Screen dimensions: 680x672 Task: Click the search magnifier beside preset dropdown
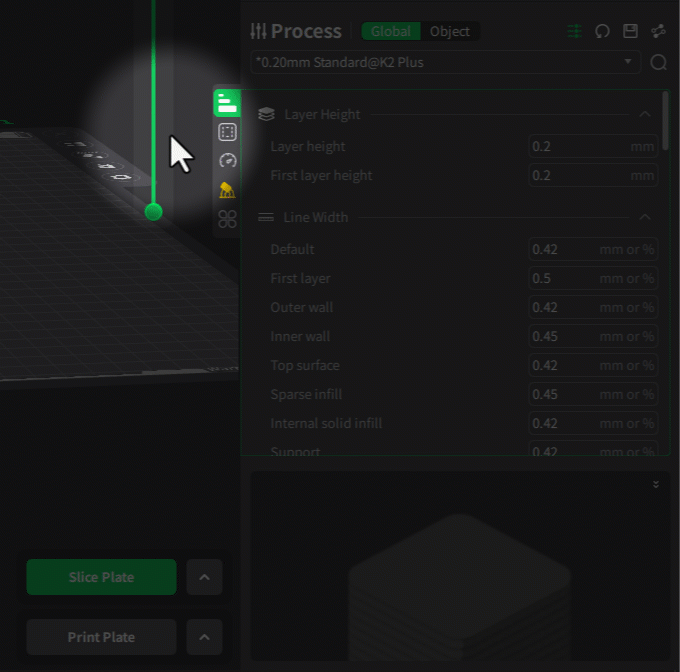(x=658, y=62)
